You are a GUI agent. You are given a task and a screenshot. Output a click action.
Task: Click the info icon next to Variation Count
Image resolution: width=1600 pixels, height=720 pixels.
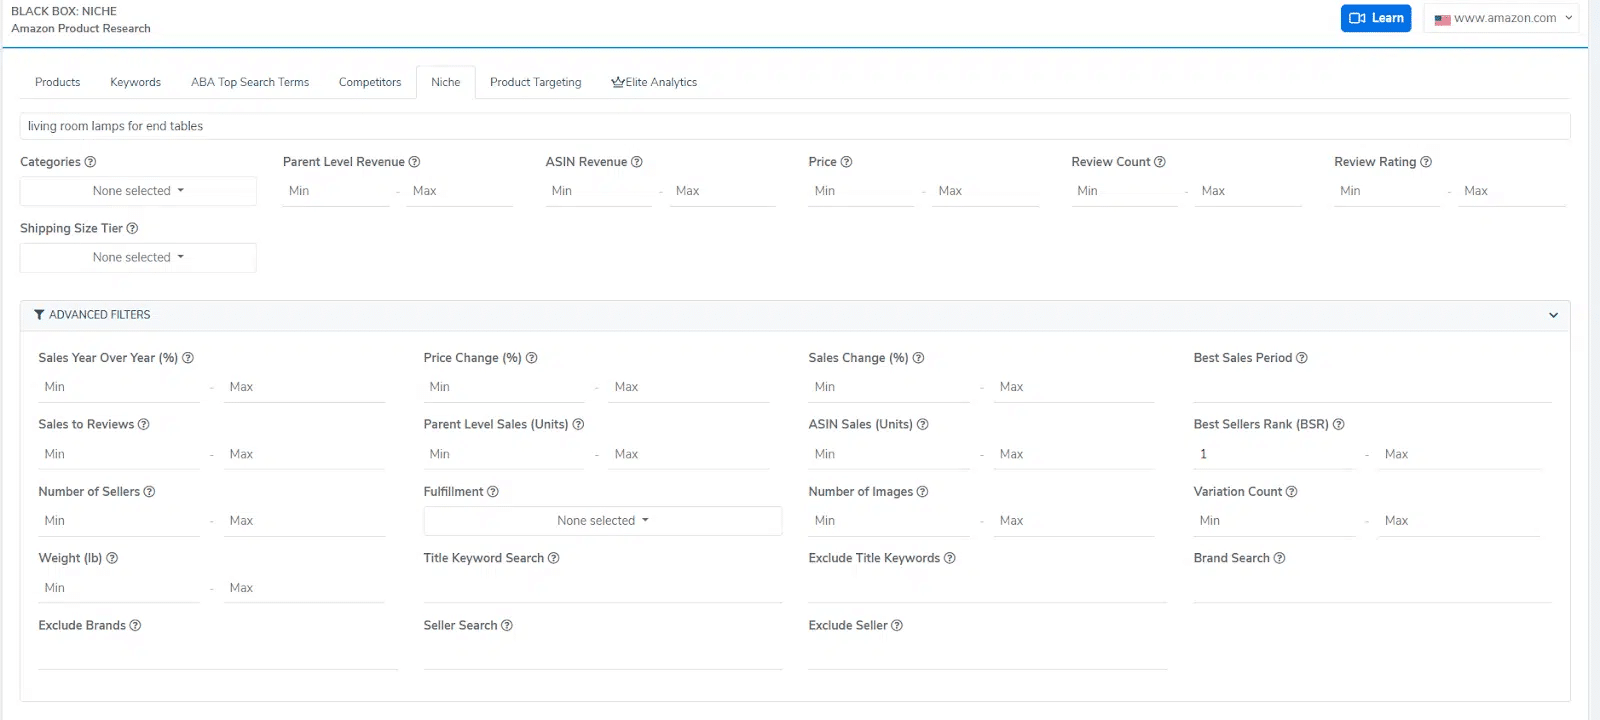pos(1291,492)
